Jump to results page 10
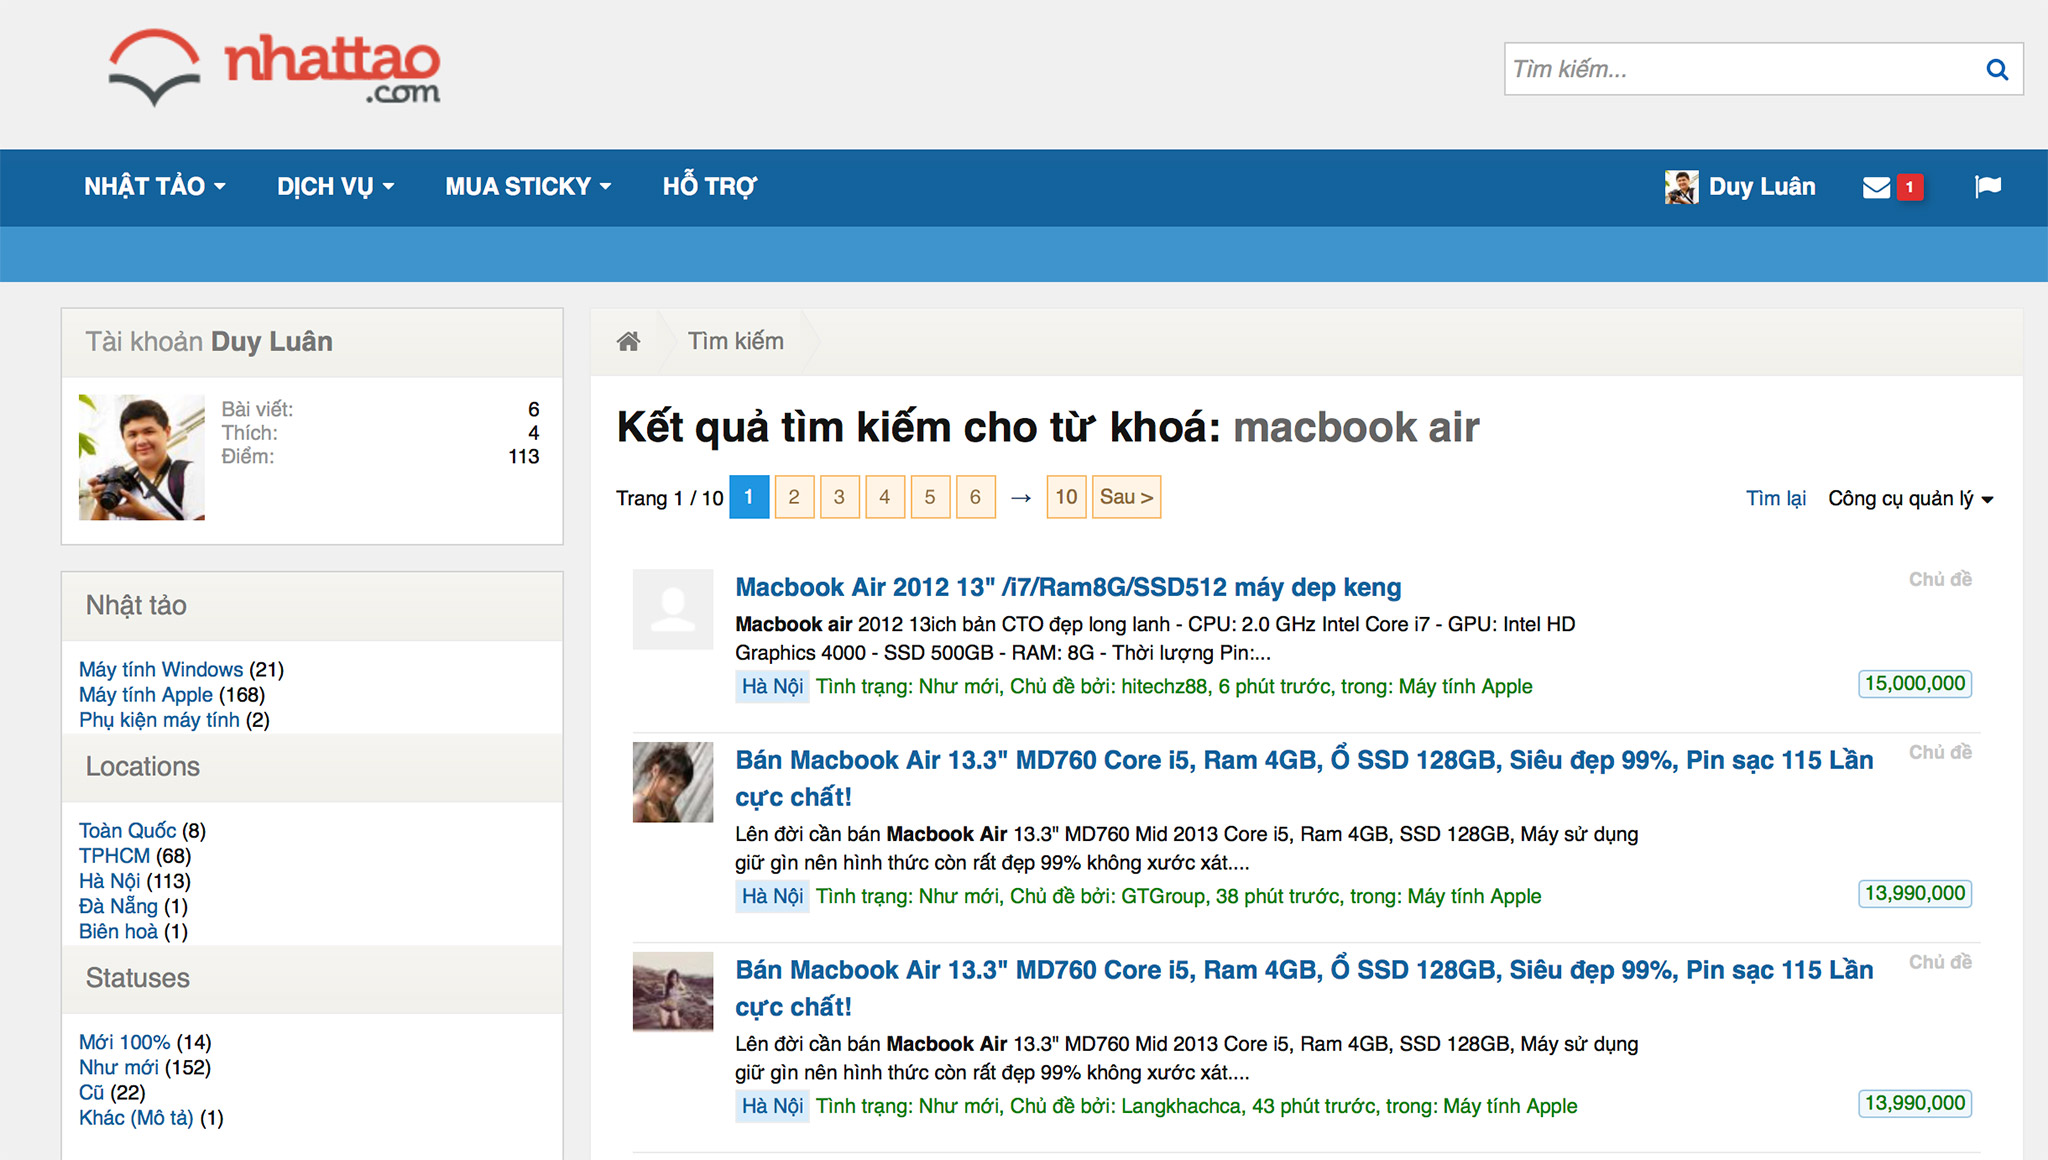The width and height of the screenshot is (2048, 1160). [x=1066, y=497]
